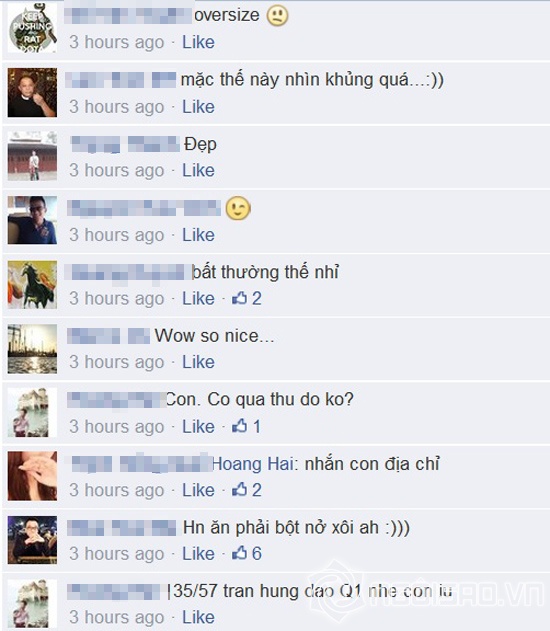The image size is (550, 631).
Task: Click '3 hours ago' timestamp on 'Đẹp' comment
Action: (117, 170)
